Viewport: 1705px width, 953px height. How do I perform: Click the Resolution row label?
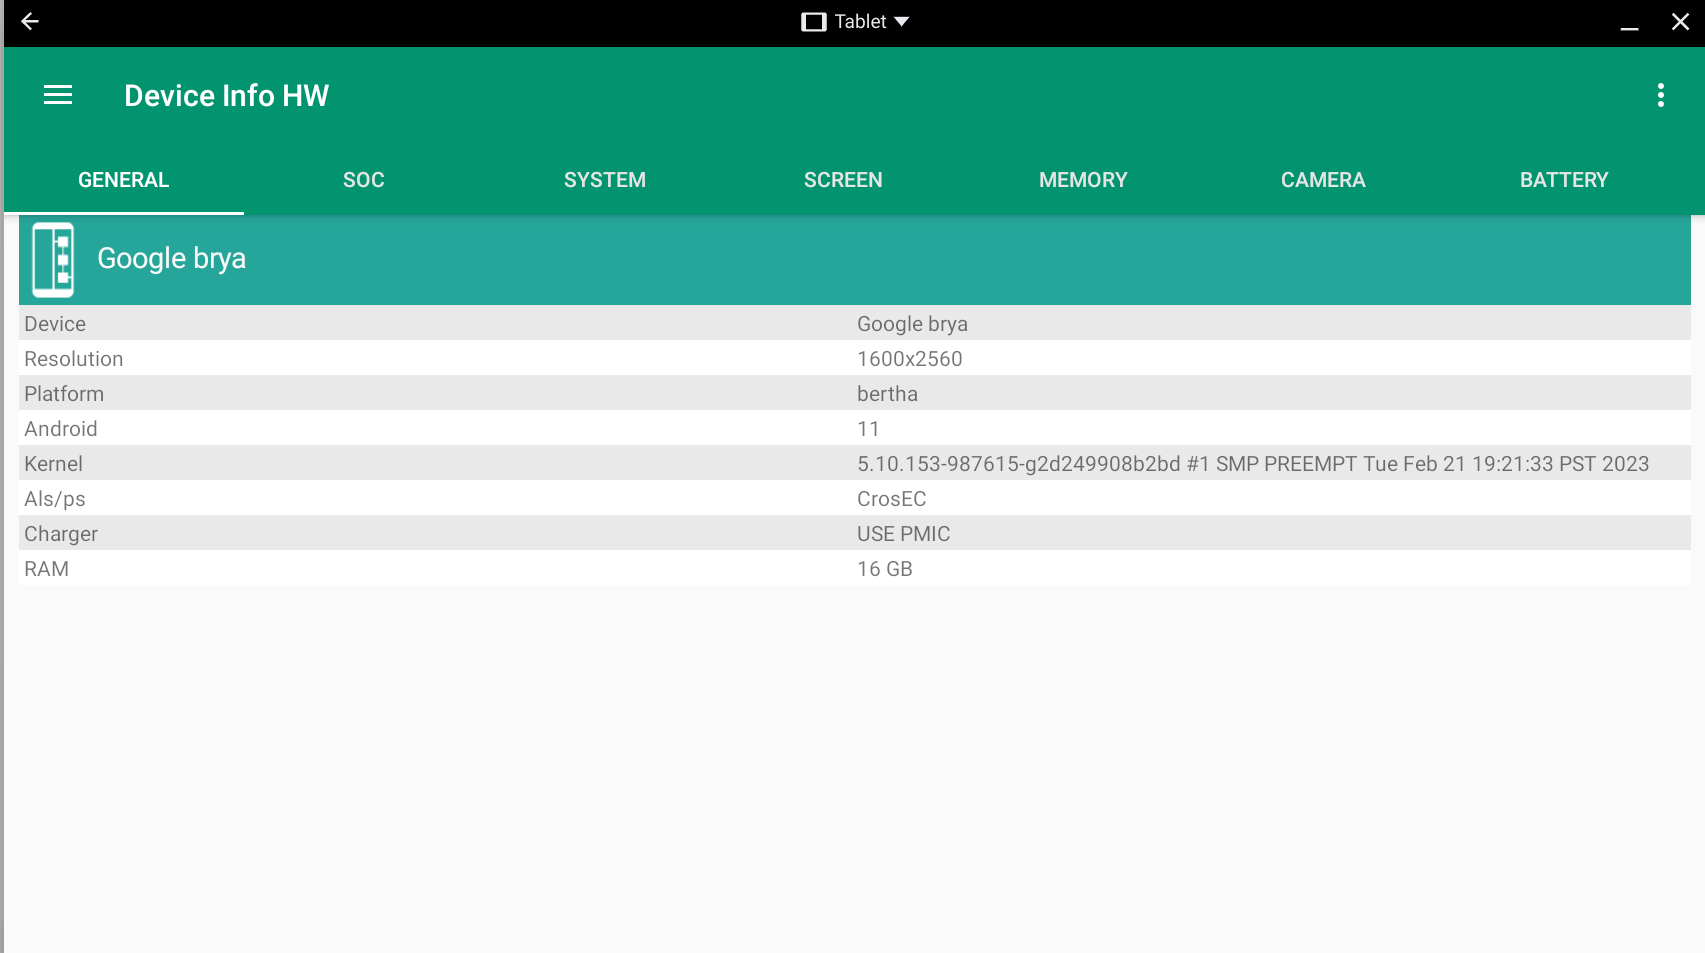click(74, 359)
